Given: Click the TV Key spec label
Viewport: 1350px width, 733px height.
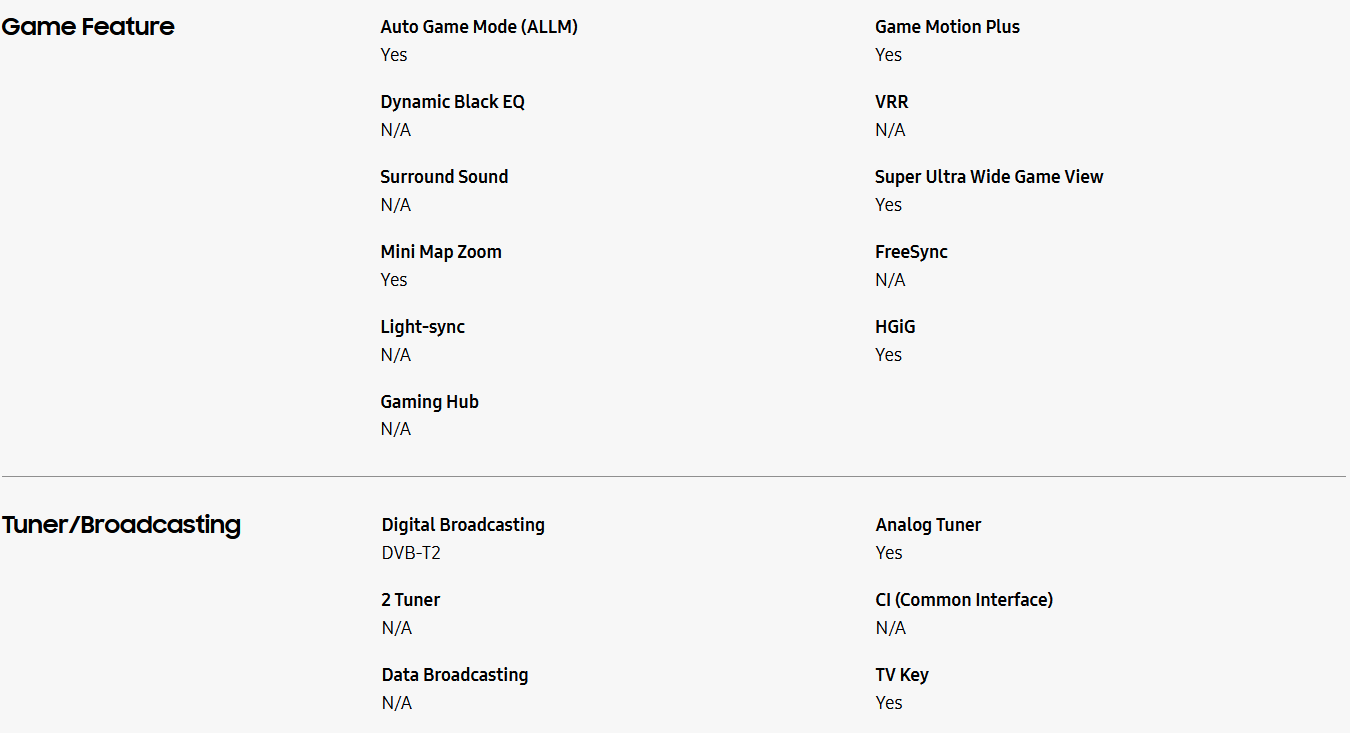Looking at the screenshot, I should click(x=902, y=675).
